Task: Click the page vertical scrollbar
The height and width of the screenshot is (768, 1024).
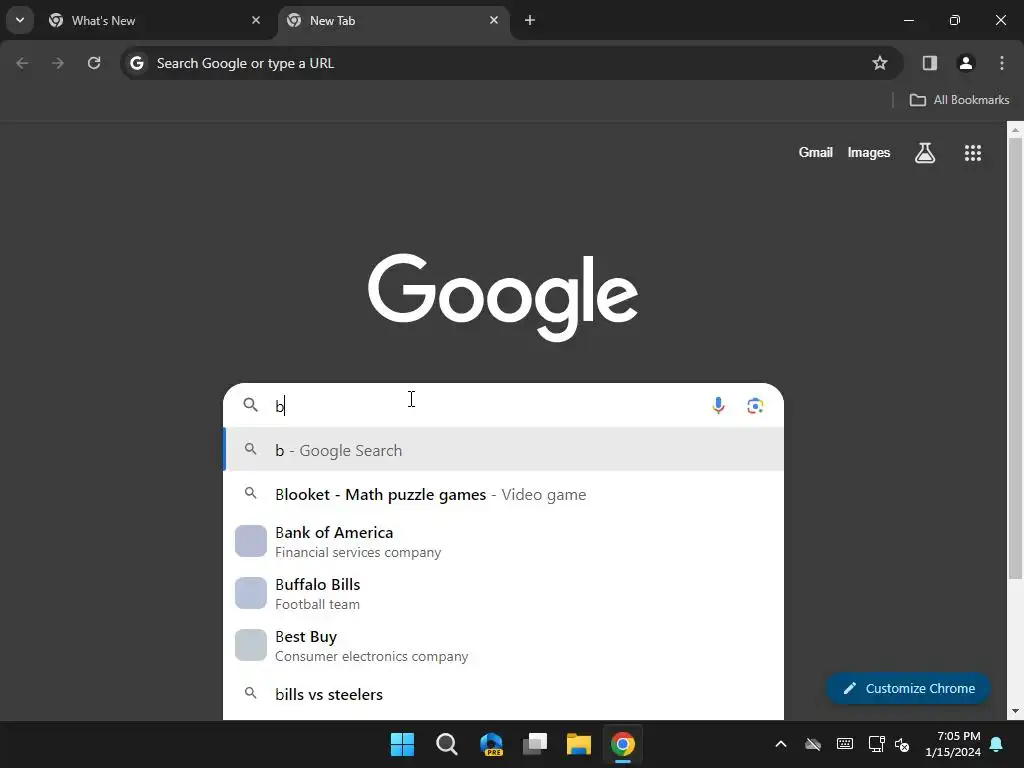Action: coord(1015,359)
